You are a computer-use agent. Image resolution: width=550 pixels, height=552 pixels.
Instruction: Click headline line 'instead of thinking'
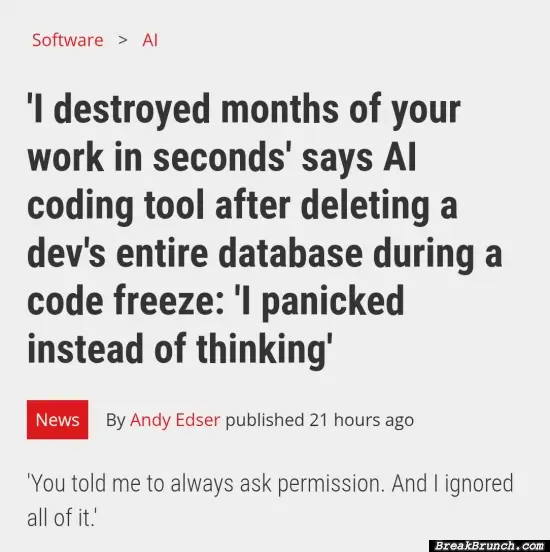click(180, 349)
